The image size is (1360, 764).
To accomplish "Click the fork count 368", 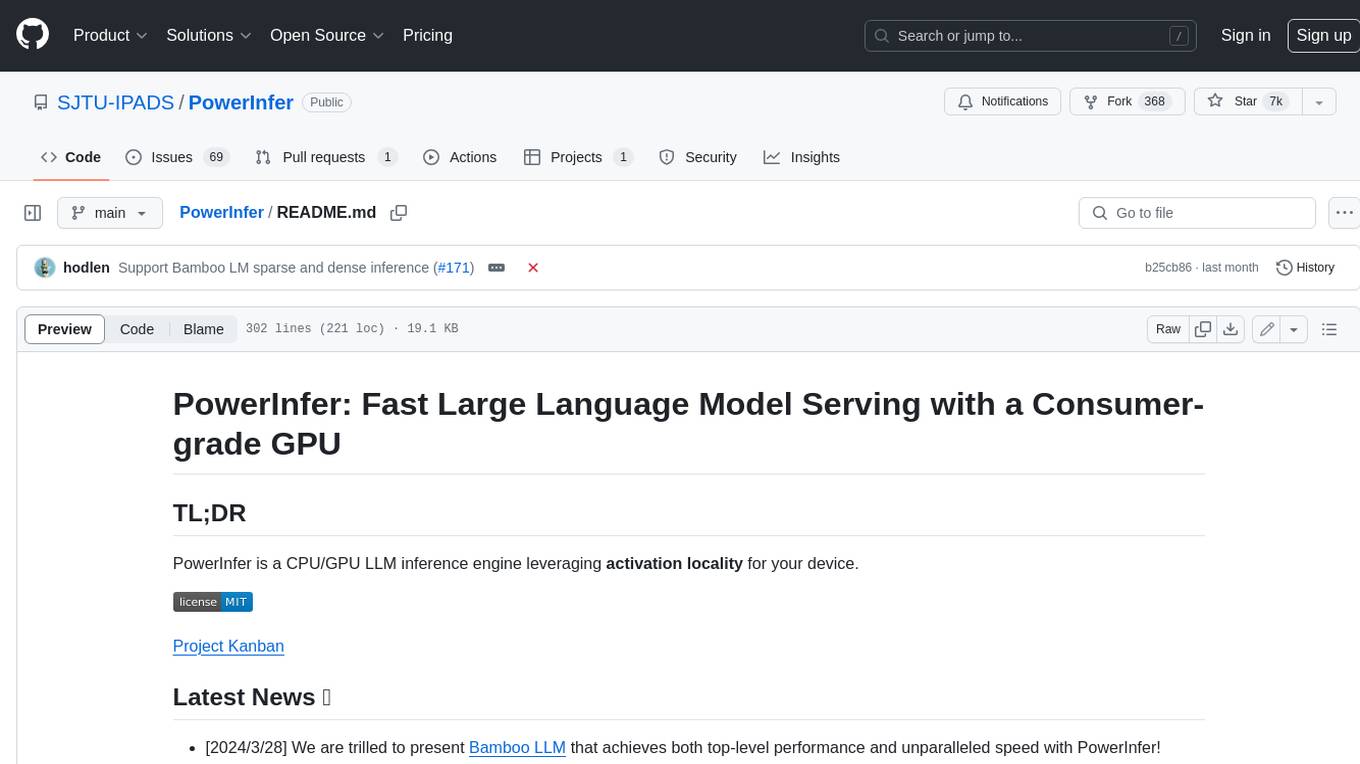I will (1155, 101).
